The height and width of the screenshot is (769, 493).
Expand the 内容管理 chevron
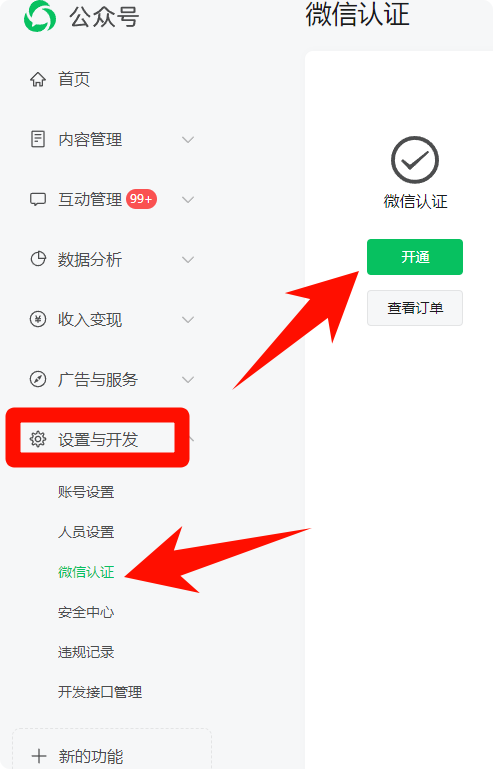click(188, 140)
